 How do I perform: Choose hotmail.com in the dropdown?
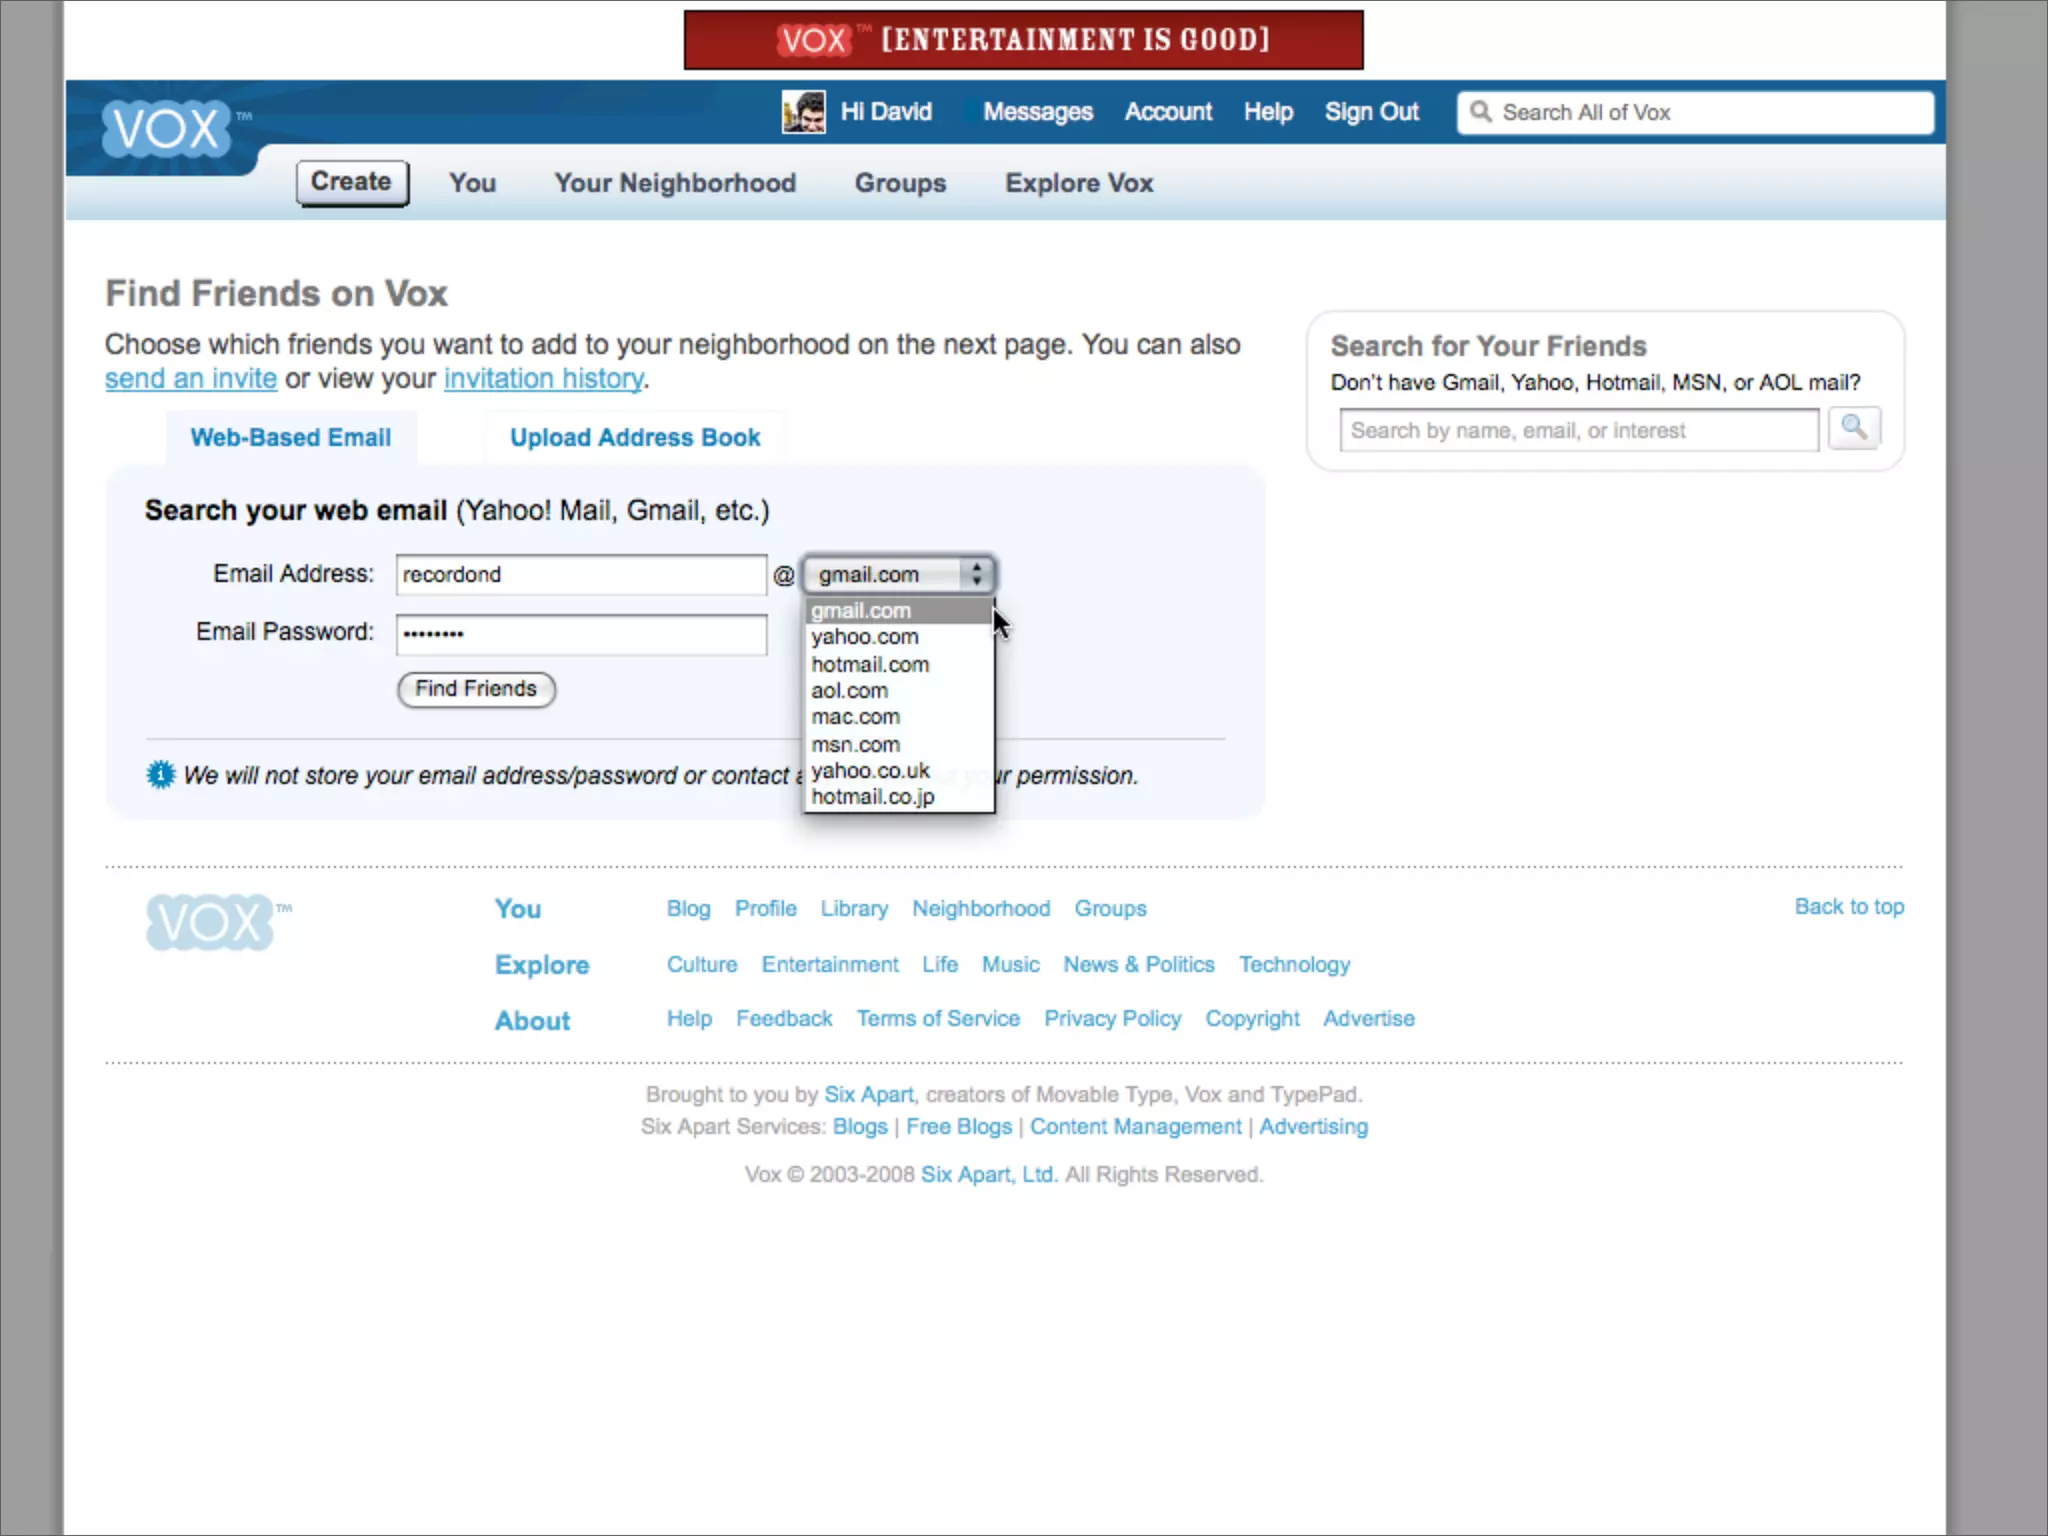click(870, 665)
